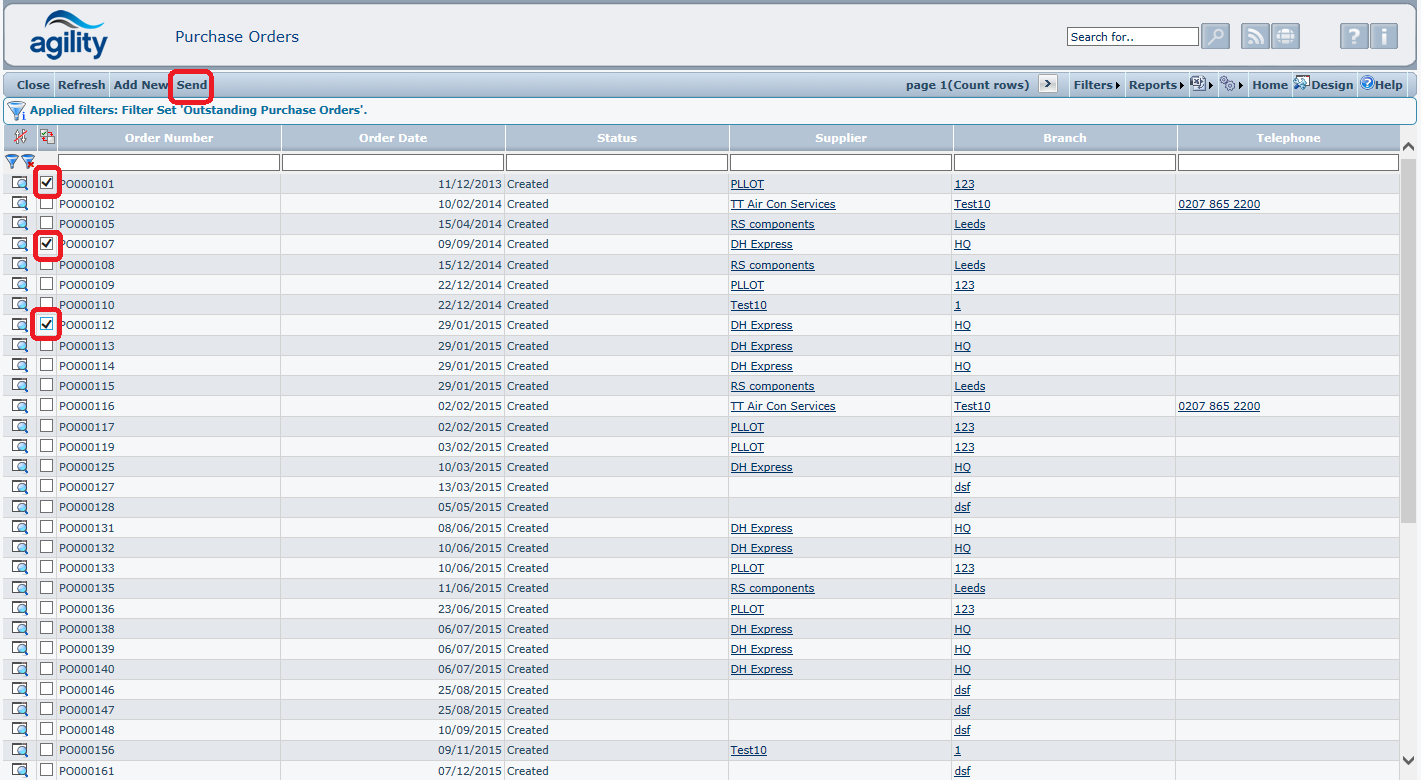Click Refresh in the toolbar
The image size is (1421, 780).
tap(81, 85)
